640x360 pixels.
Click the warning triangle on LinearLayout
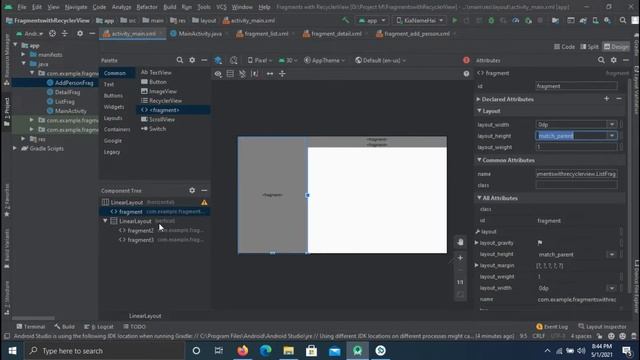point(204,202)
